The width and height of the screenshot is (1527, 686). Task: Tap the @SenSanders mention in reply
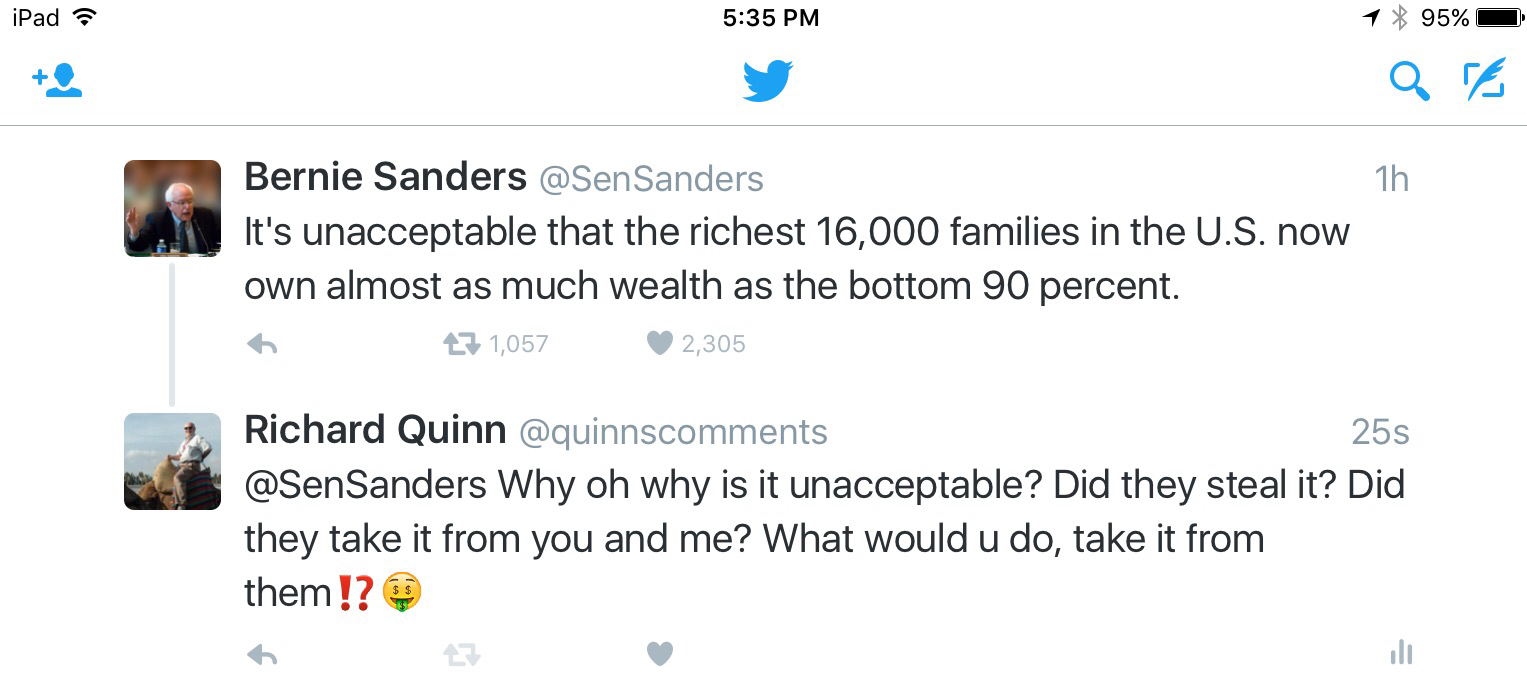(x=365, y=485)
